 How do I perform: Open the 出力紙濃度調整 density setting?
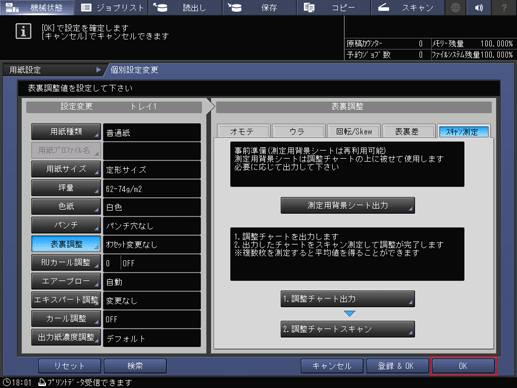click(x=66, y=337)
